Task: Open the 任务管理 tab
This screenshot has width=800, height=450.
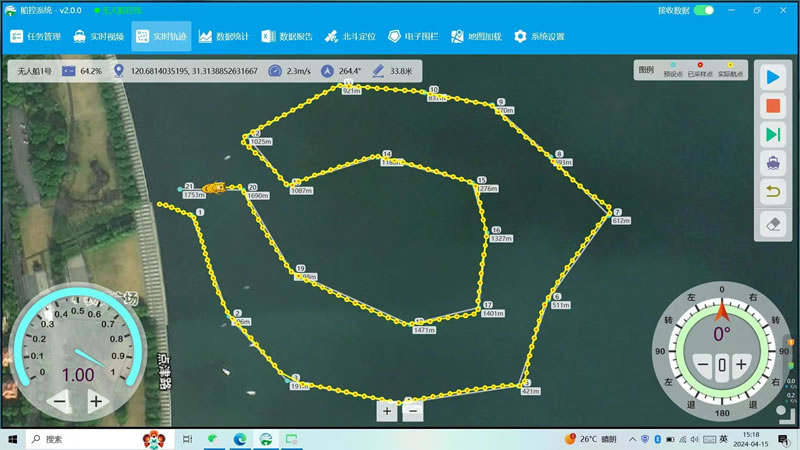Action: tap(36, 37)
